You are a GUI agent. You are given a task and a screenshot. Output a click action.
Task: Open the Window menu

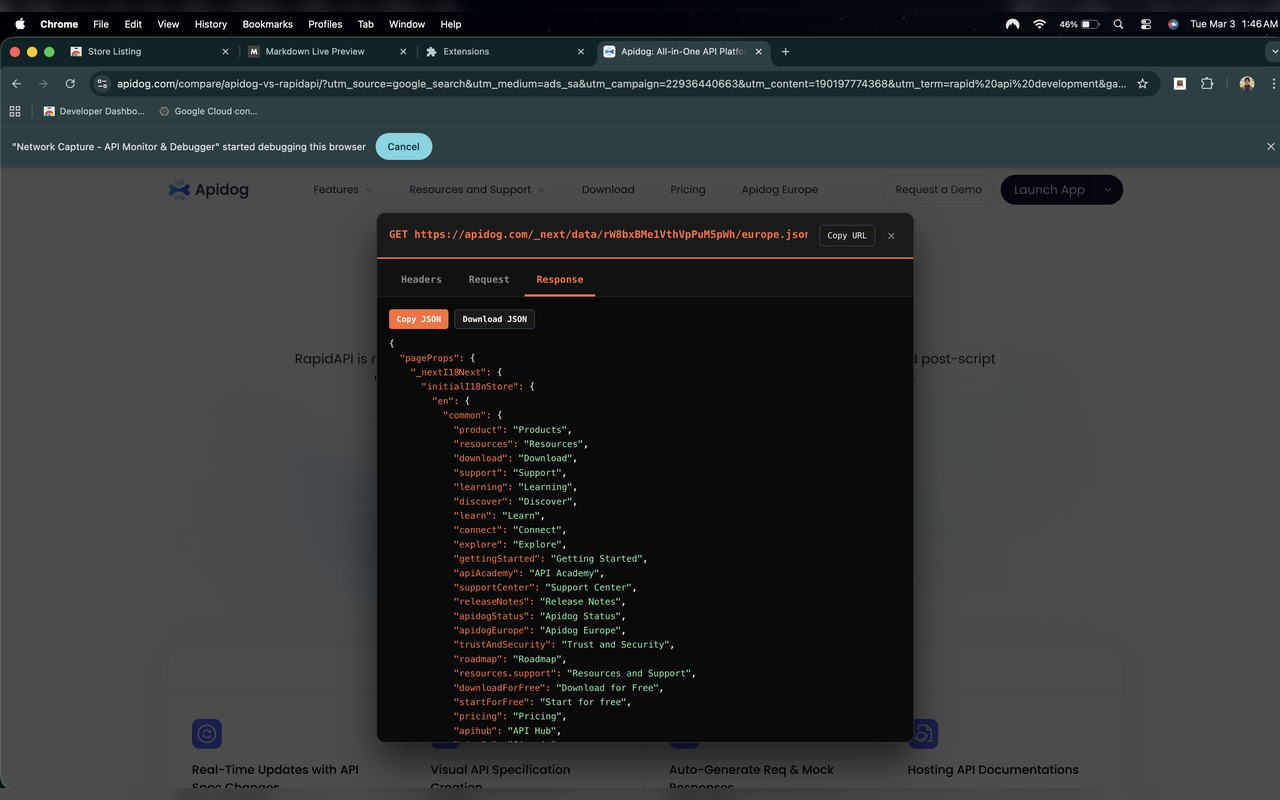[x=406, y=24]
